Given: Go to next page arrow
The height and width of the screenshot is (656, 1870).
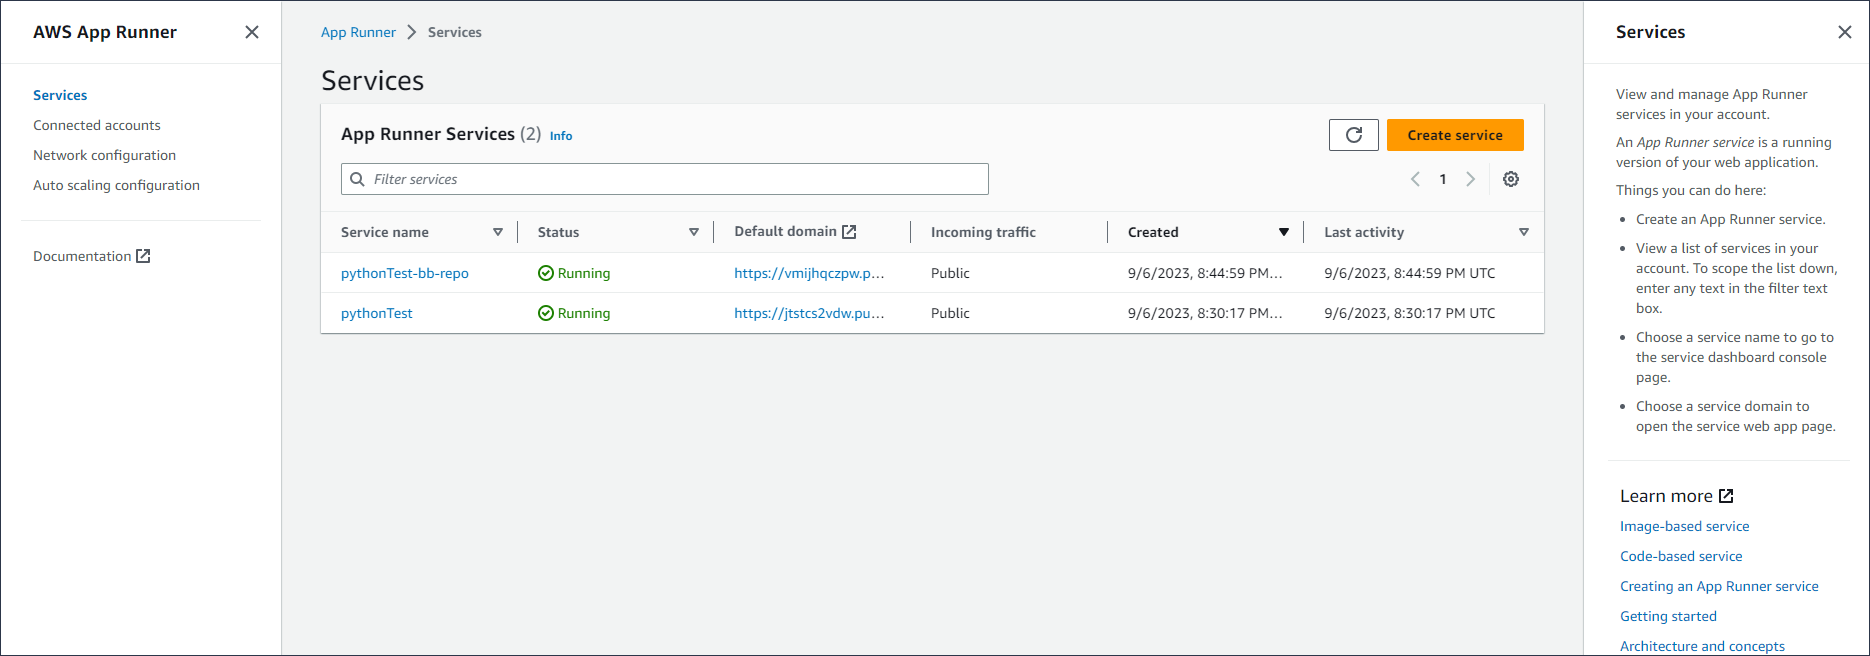Looking at the screenshot, I should tap(1470, 179).
